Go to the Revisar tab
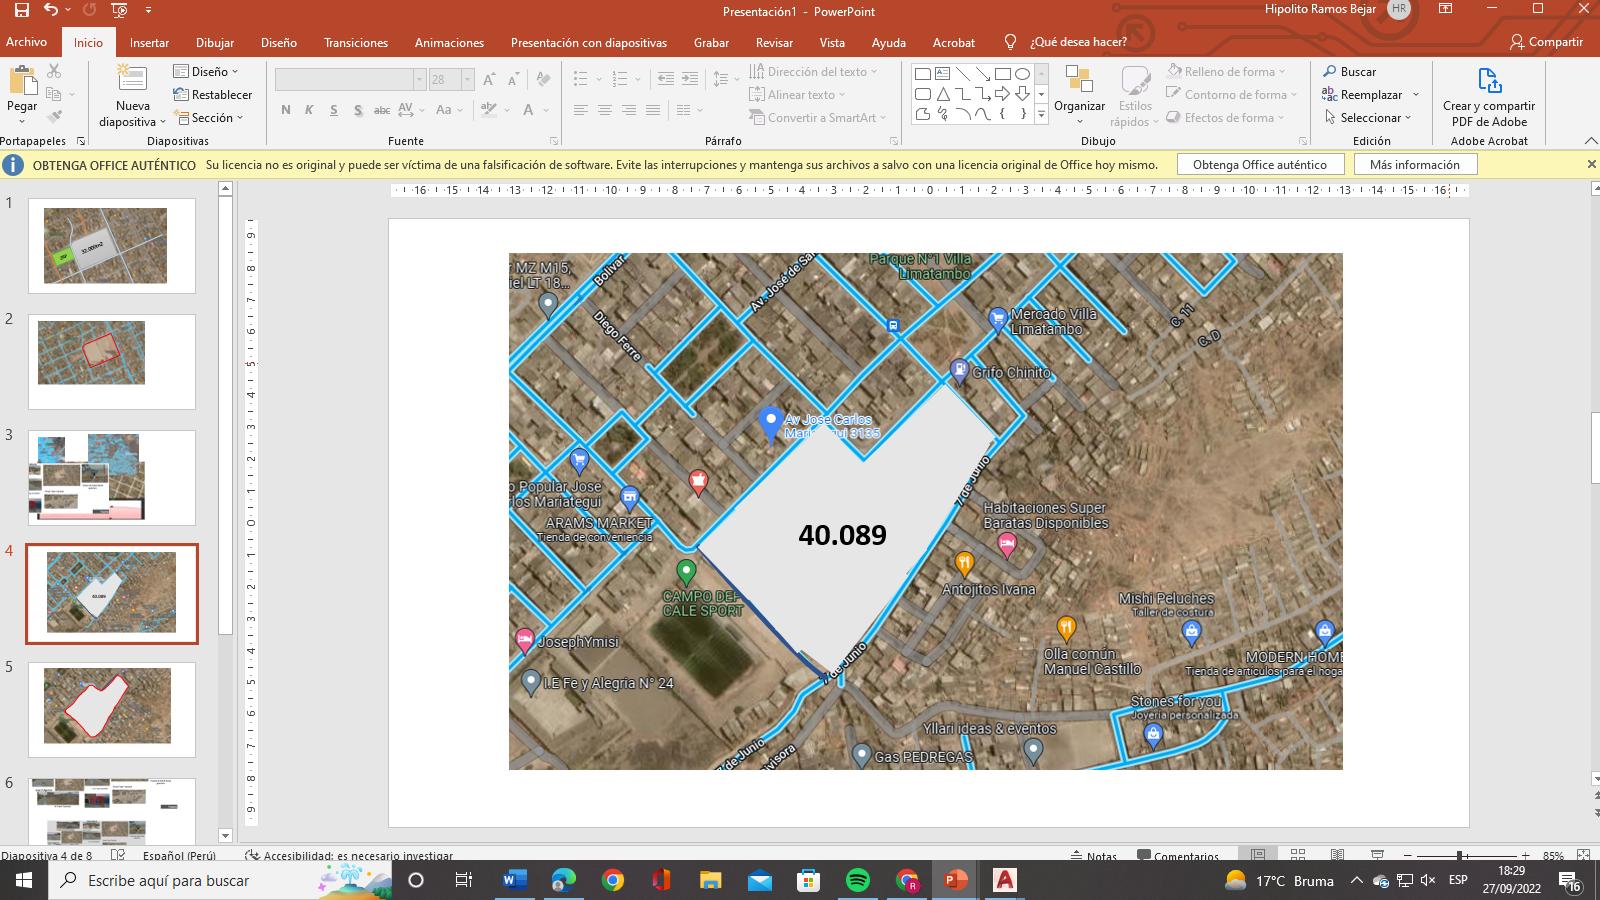This screenshot has height=900, width=1600. pos(774,43)
